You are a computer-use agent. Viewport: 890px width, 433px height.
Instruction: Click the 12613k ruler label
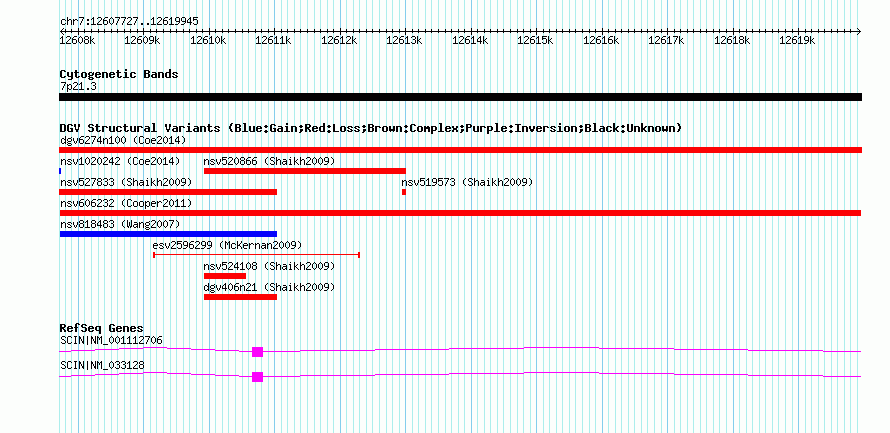(x=404, y=40)
